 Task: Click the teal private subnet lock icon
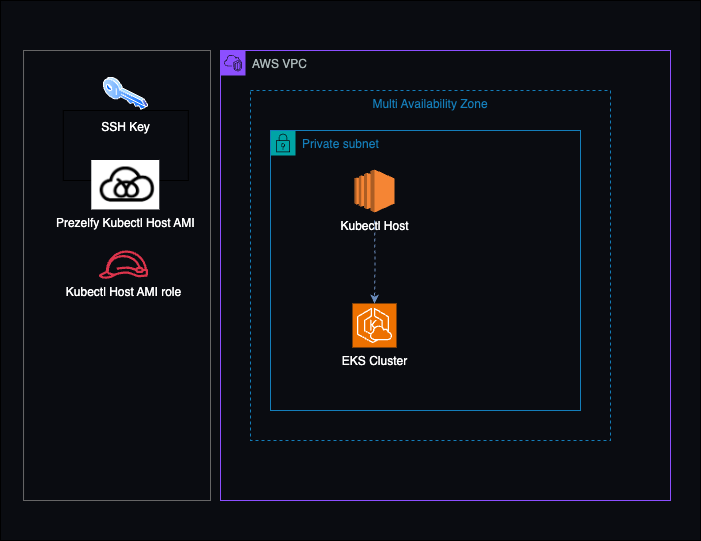pyautogui.click(x=283, y=143)
